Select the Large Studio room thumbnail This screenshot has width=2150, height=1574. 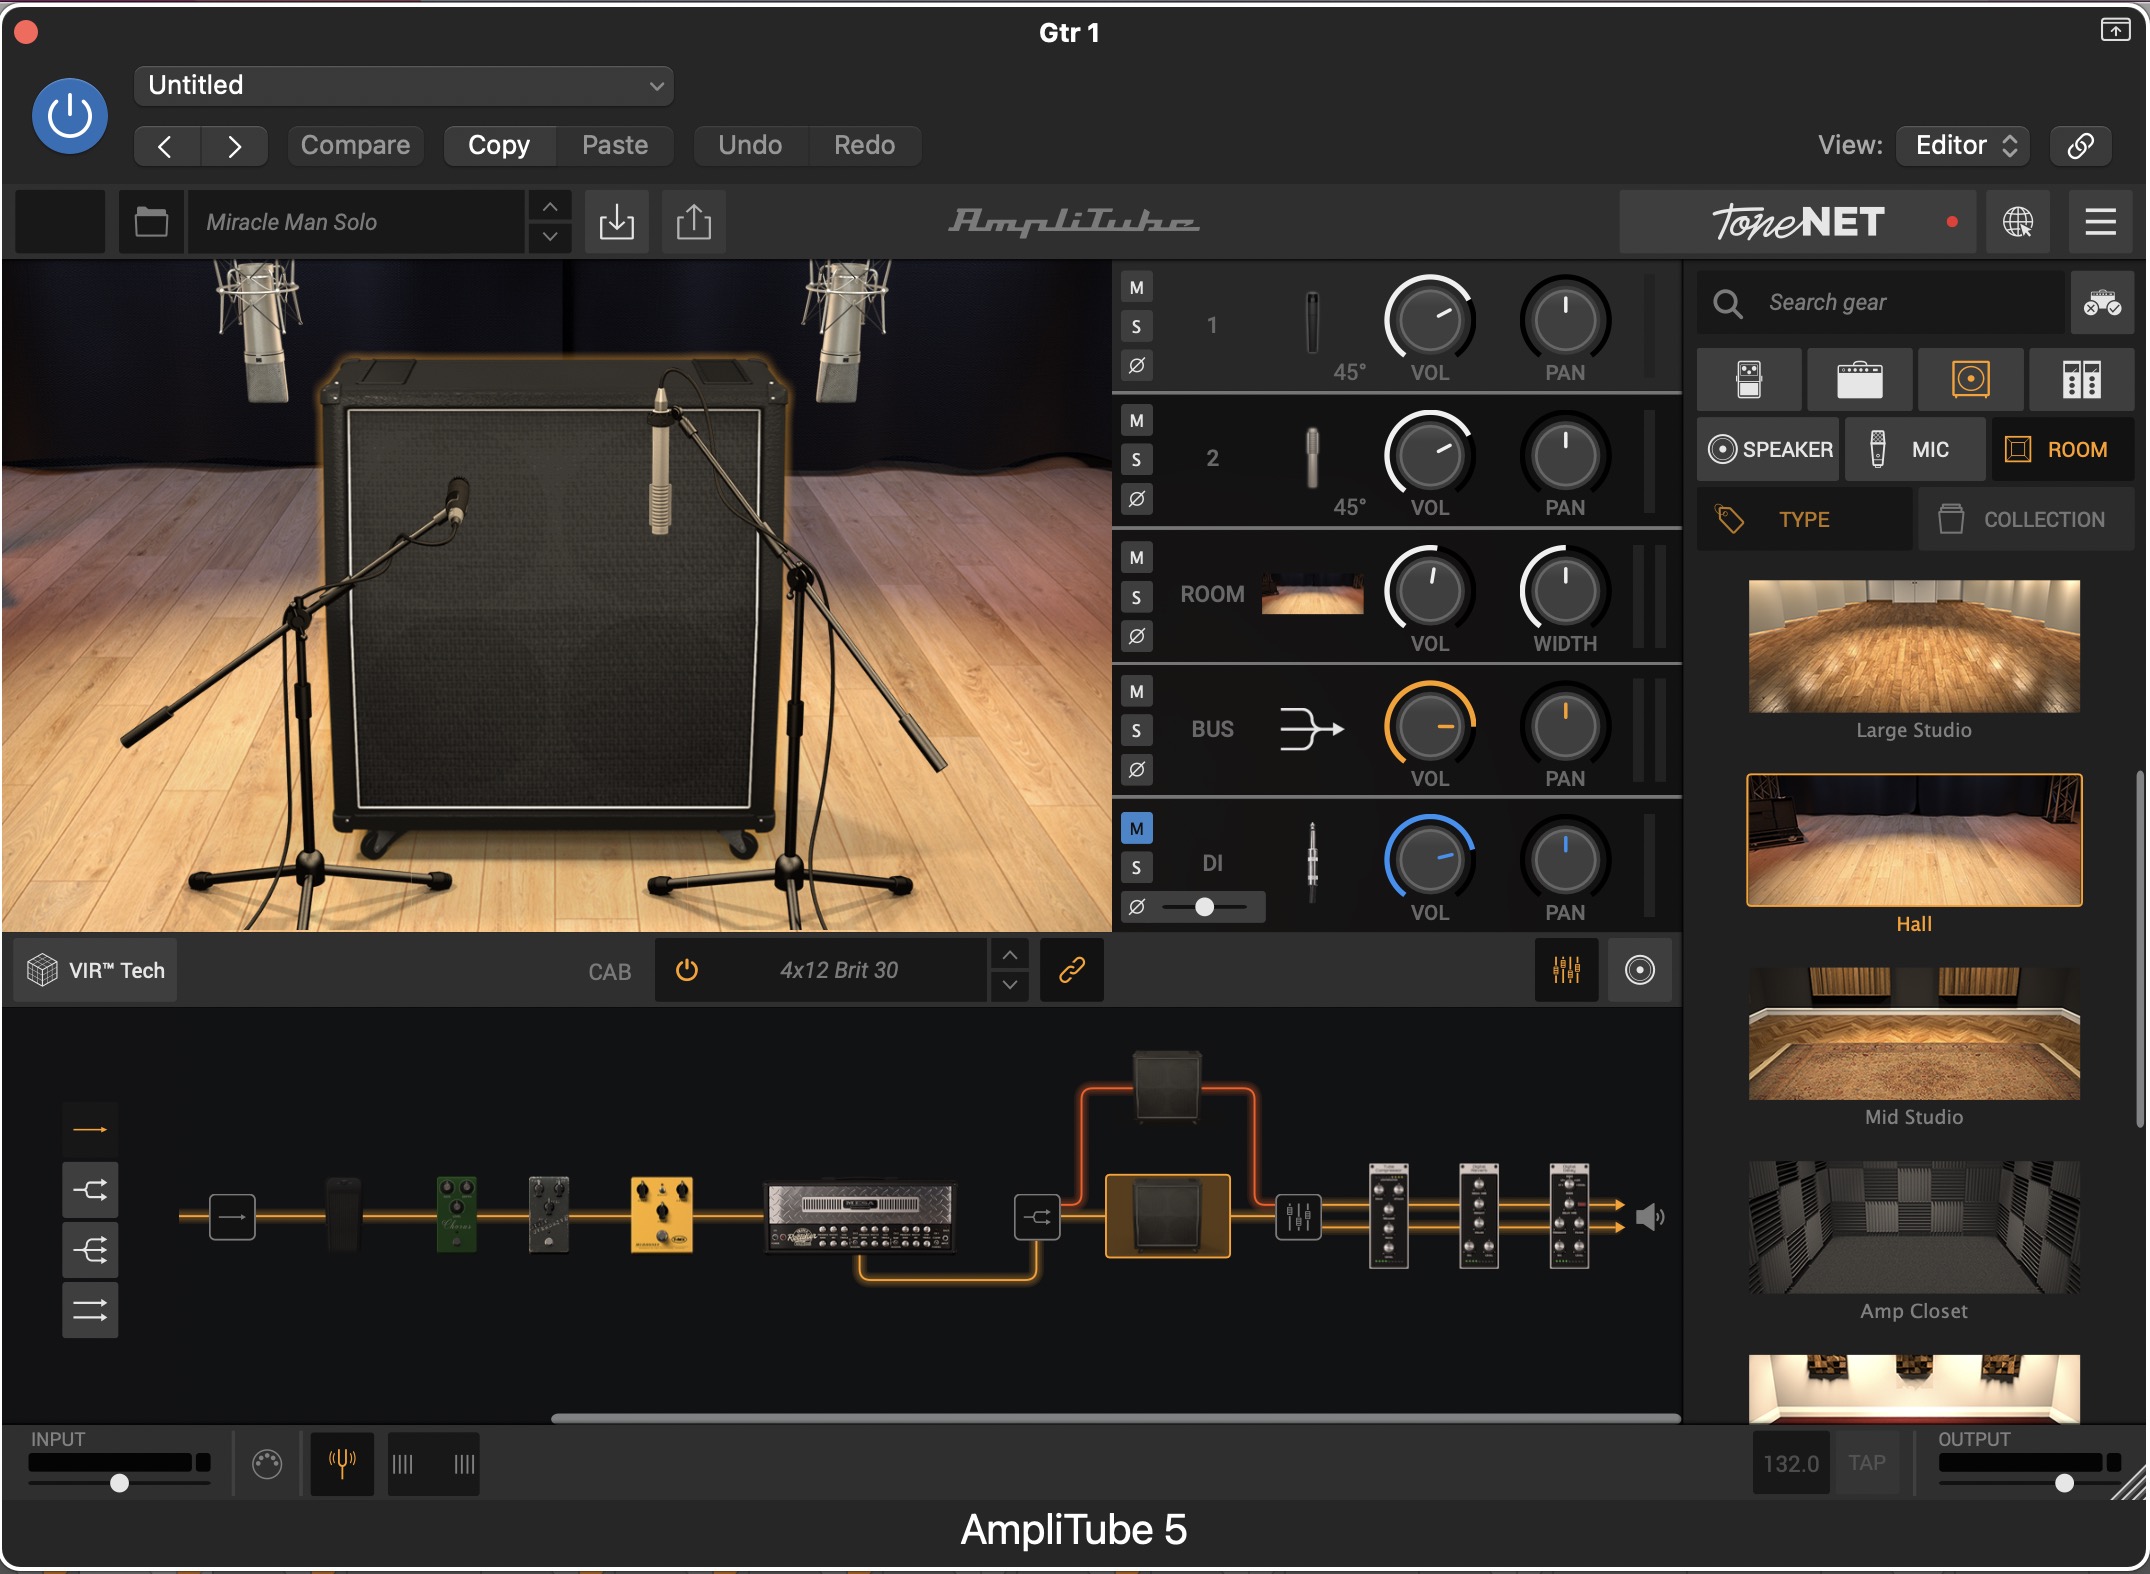click(x=1914, y=646)
